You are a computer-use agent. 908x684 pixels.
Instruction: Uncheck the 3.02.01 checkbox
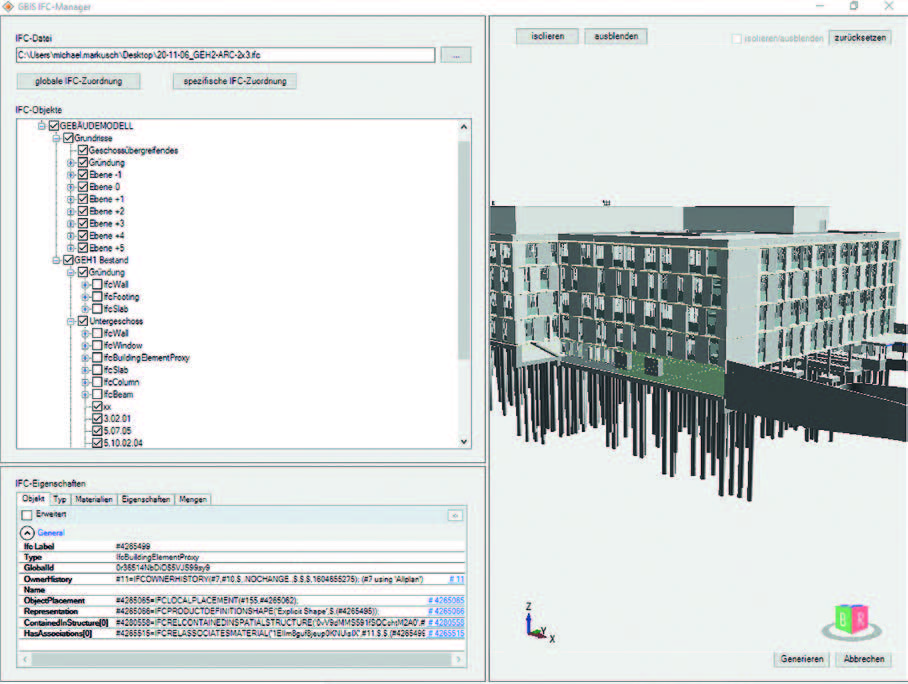click(x=97, y=419)
